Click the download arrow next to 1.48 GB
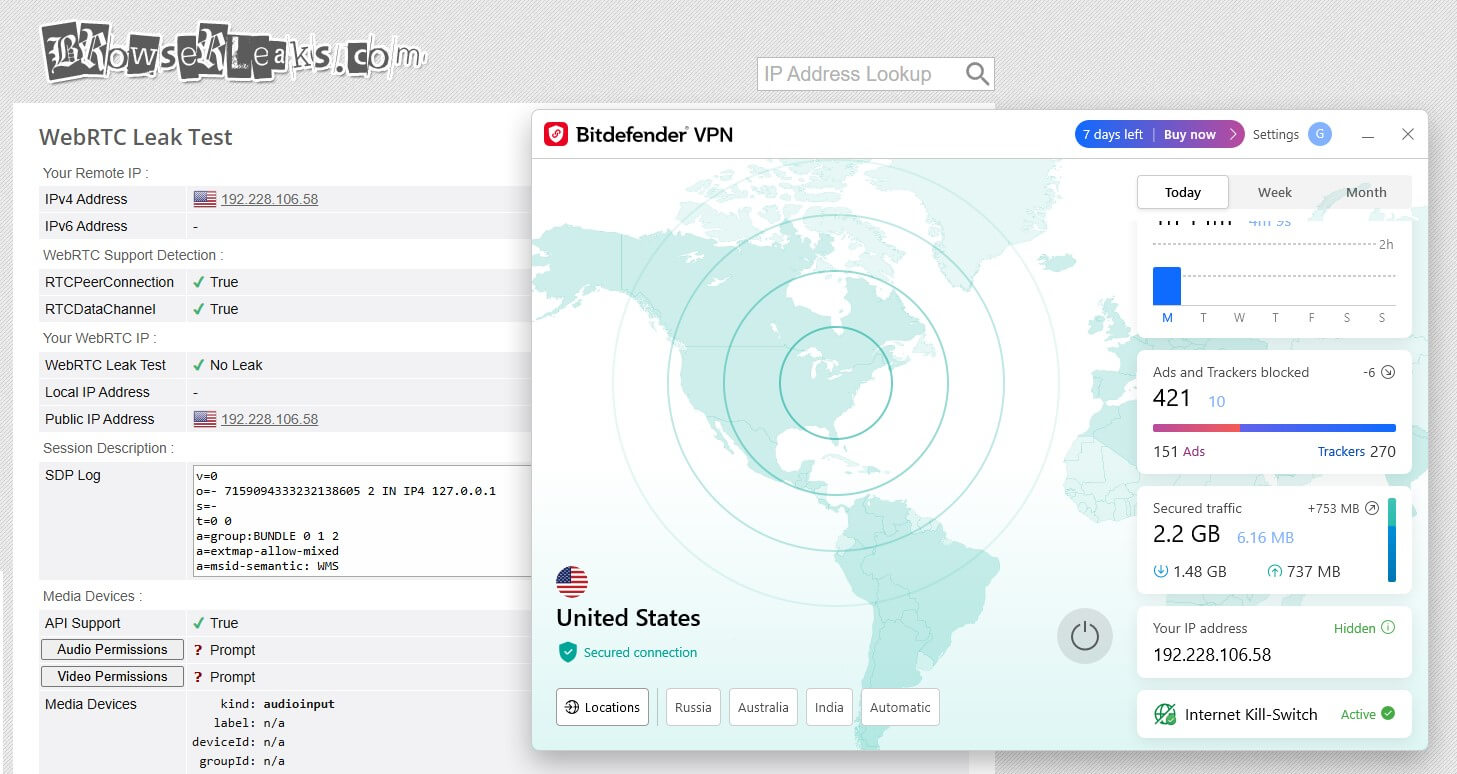The image size is (1457, 774). (x=1160, y=571)
